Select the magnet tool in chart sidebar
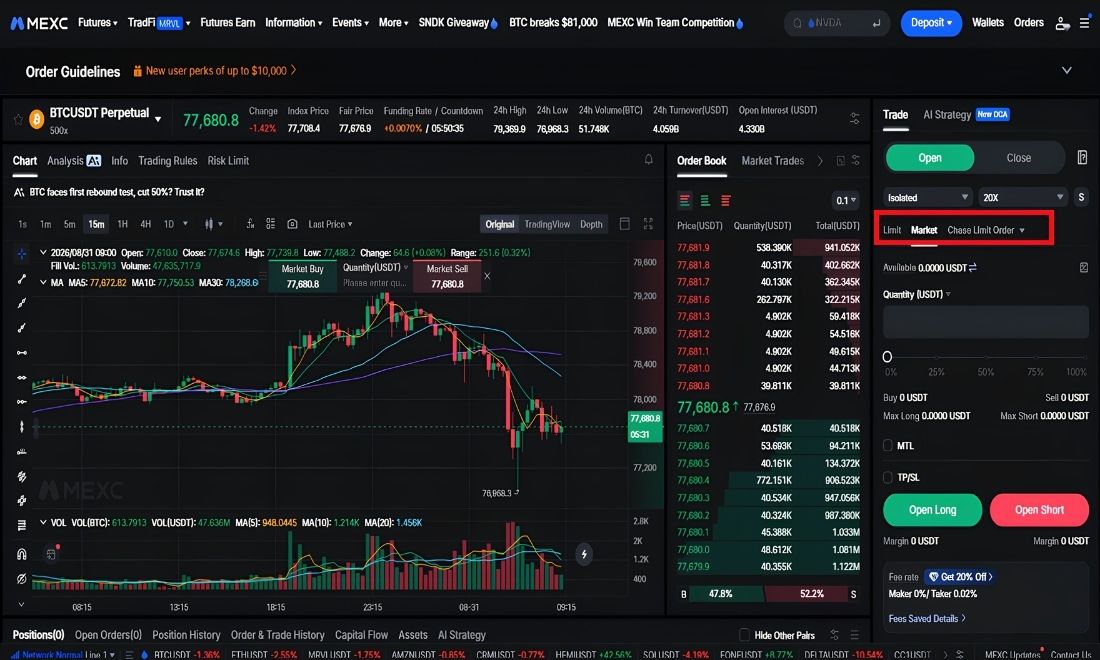The height and width of the screenshot is (660, 1100). pos(22,554)
